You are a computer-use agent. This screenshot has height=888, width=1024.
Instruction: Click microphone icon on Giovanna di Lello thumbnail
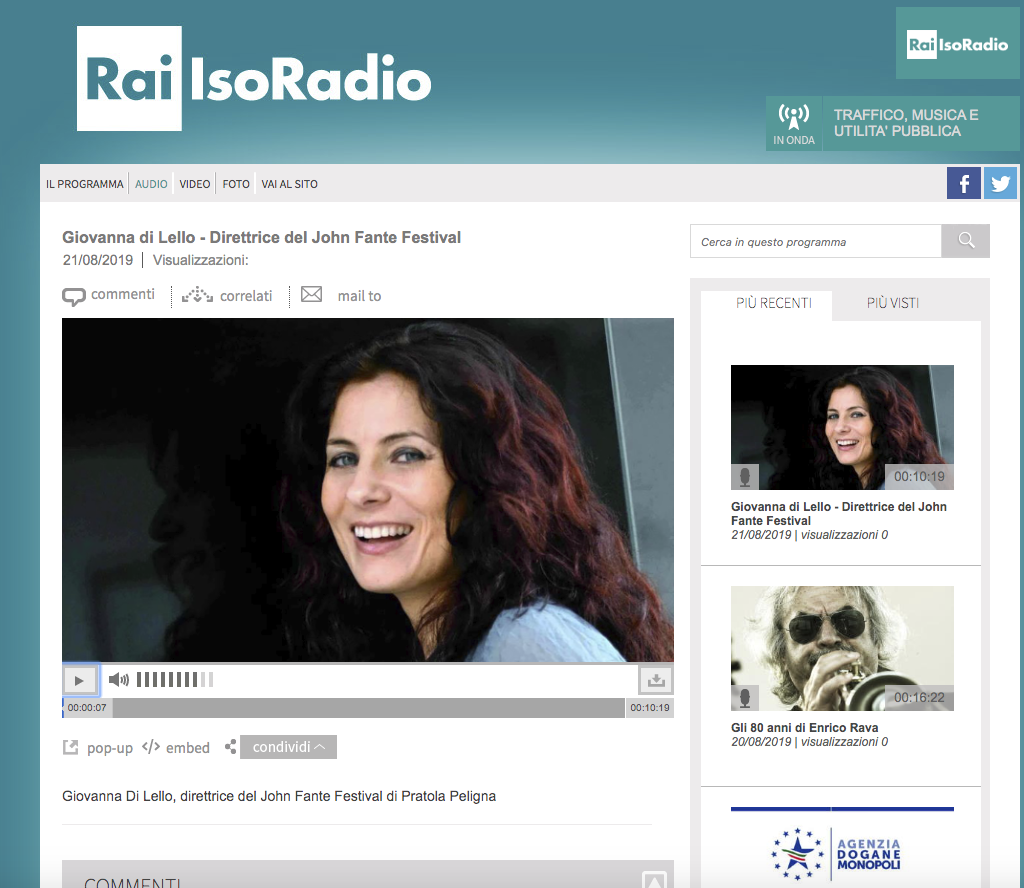pyautogui.click(x=745, y=477)
